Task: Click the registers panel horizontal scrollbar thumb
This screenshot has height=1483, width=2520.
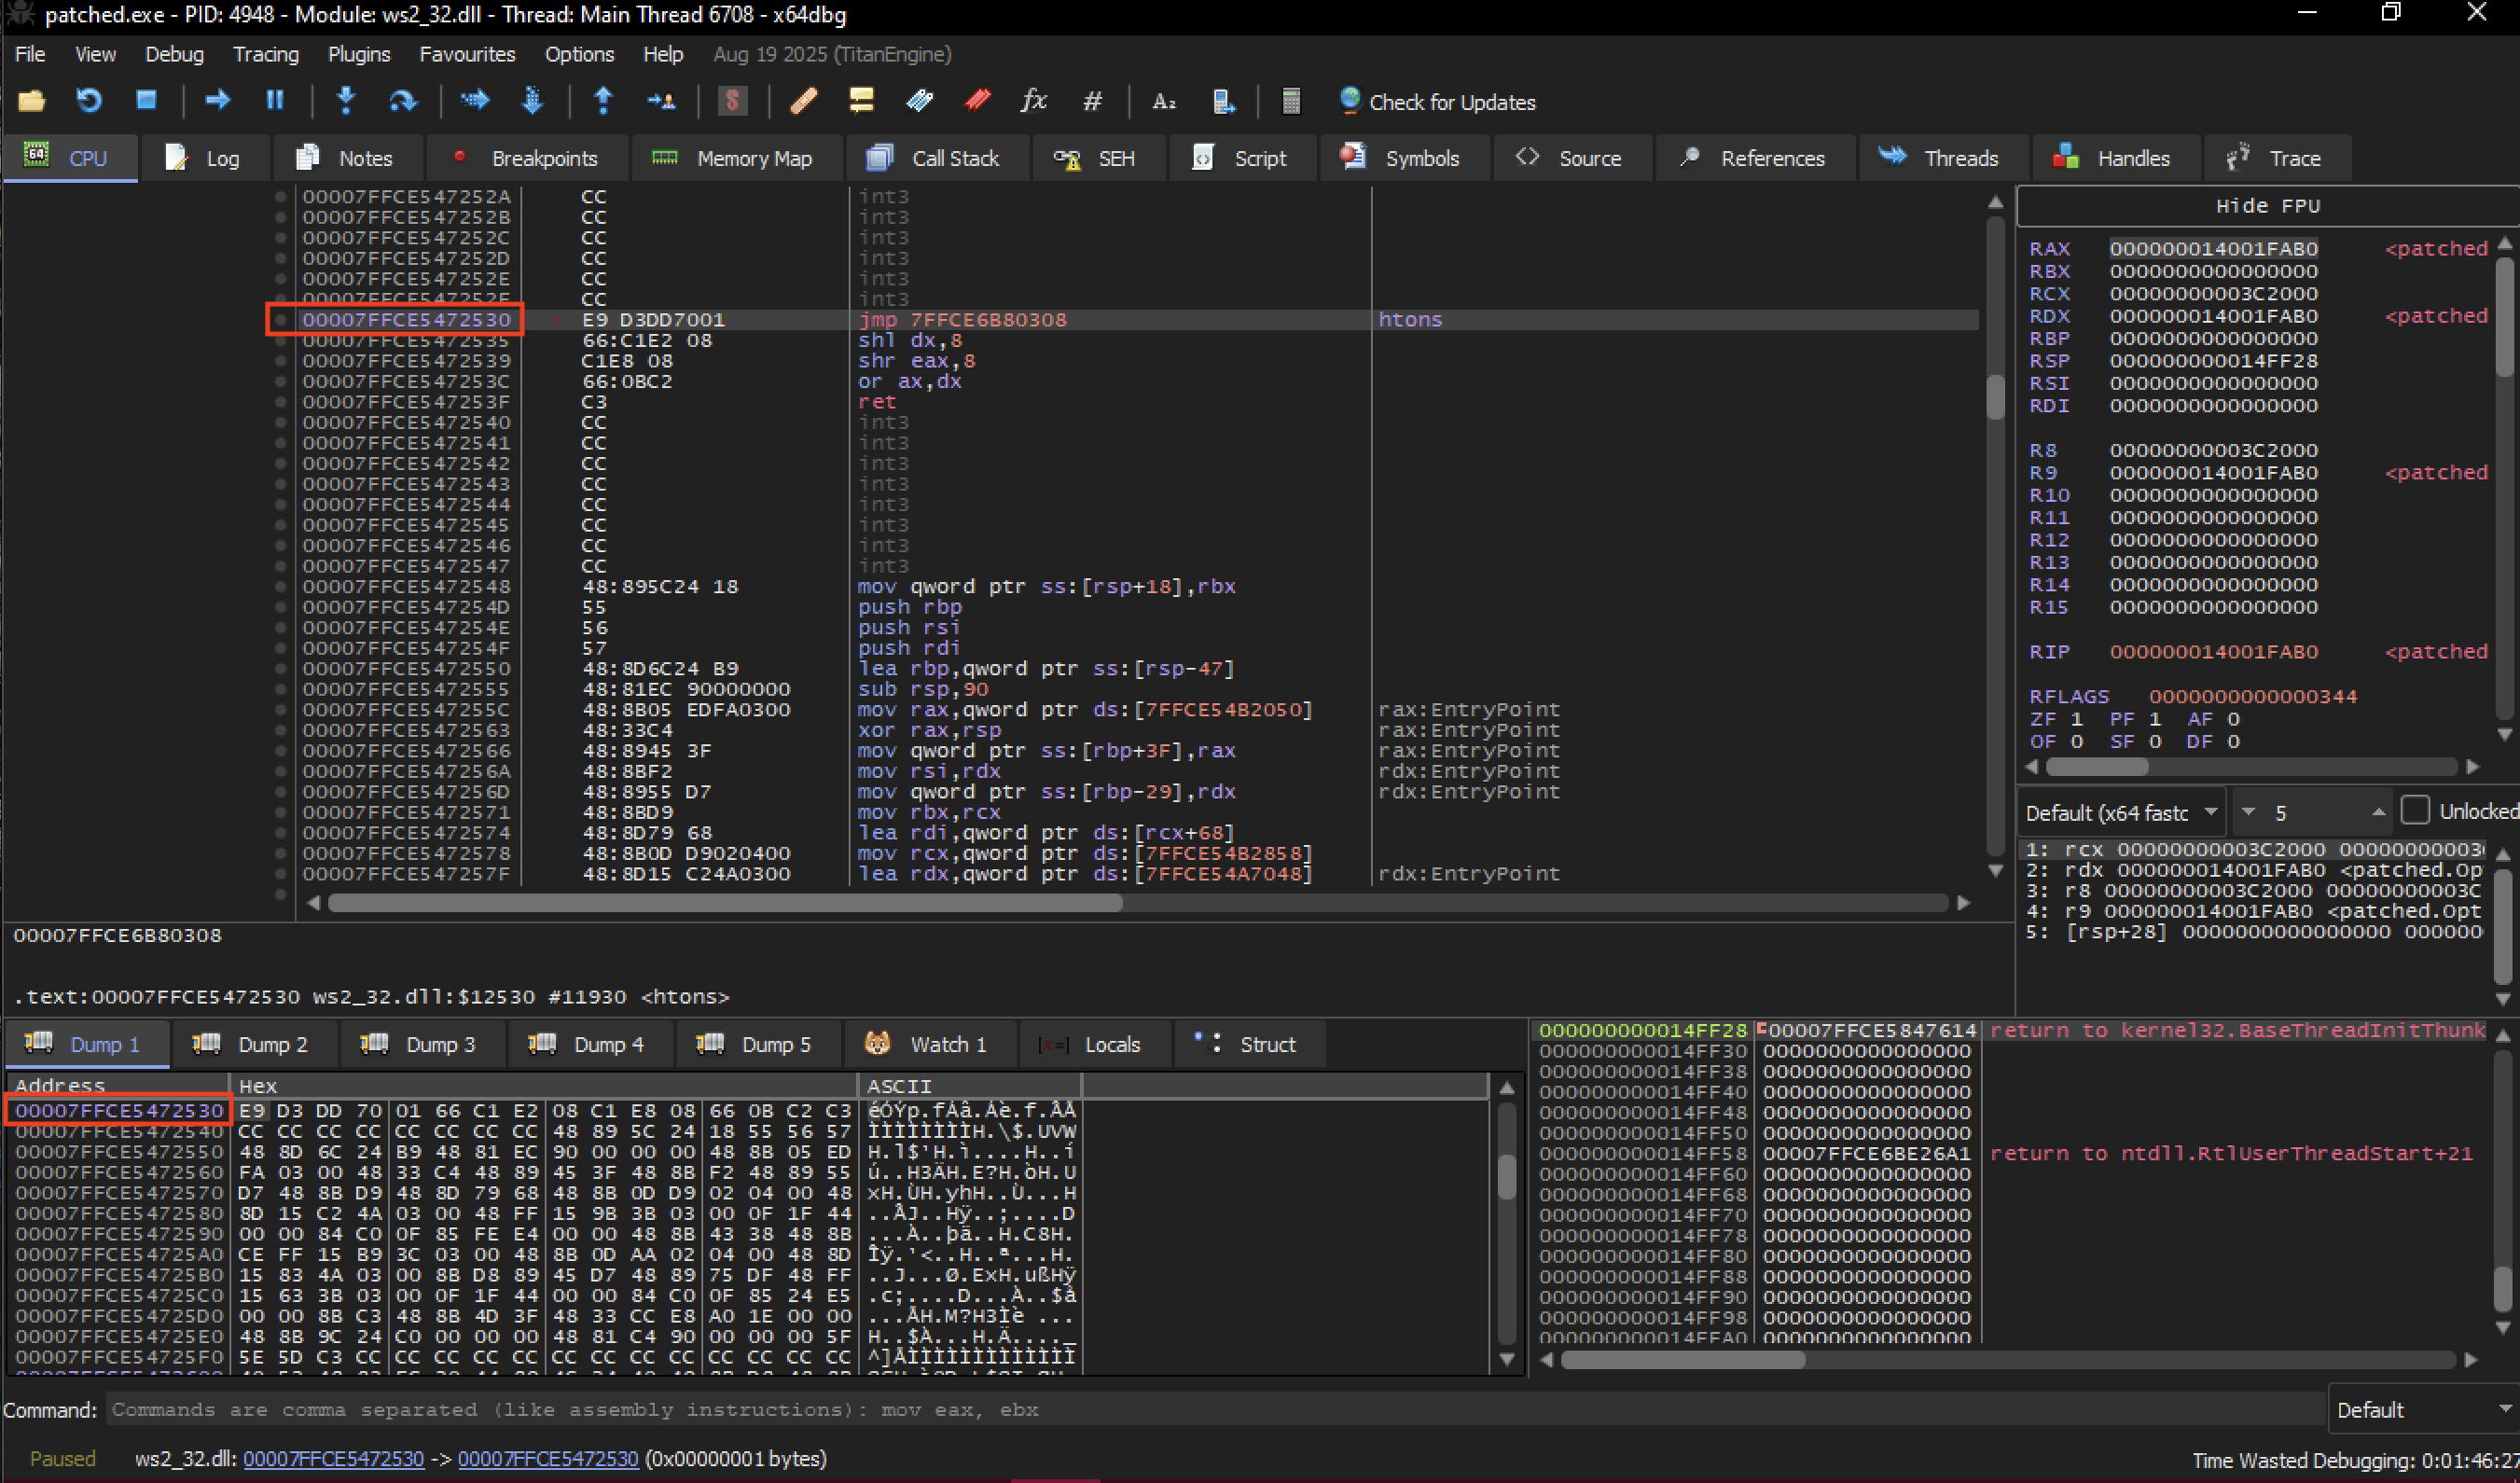Action: pyautogui.click(x=2096, y=766)
